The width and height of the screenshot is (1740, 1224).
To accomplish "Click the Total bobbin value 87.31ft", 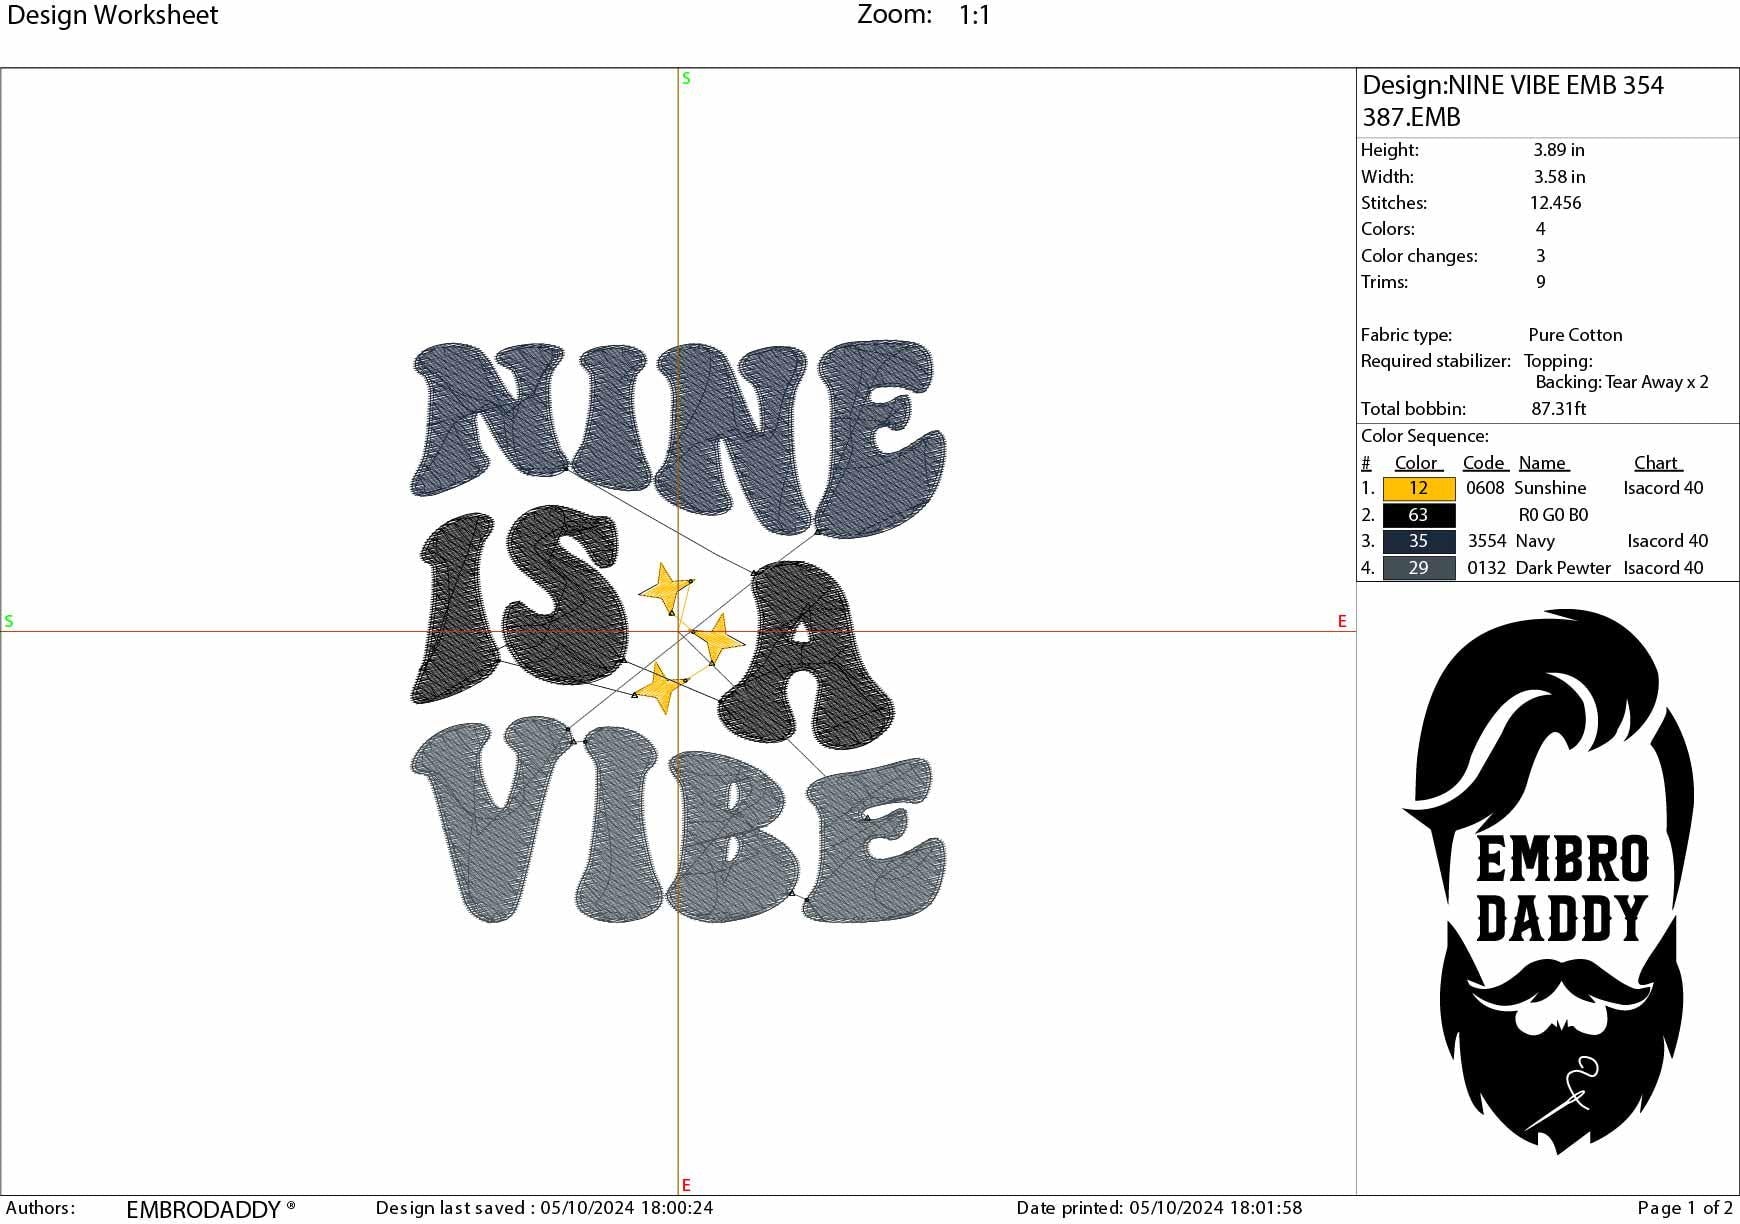I will (x=1559, y=409).
